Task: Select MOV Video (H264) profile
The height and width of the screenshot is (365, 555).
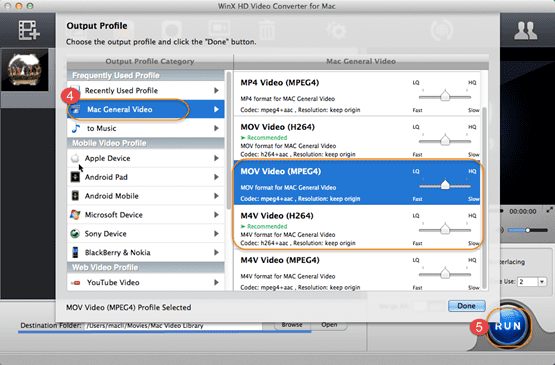Action: pyautogui.click(x=357, y=138)
